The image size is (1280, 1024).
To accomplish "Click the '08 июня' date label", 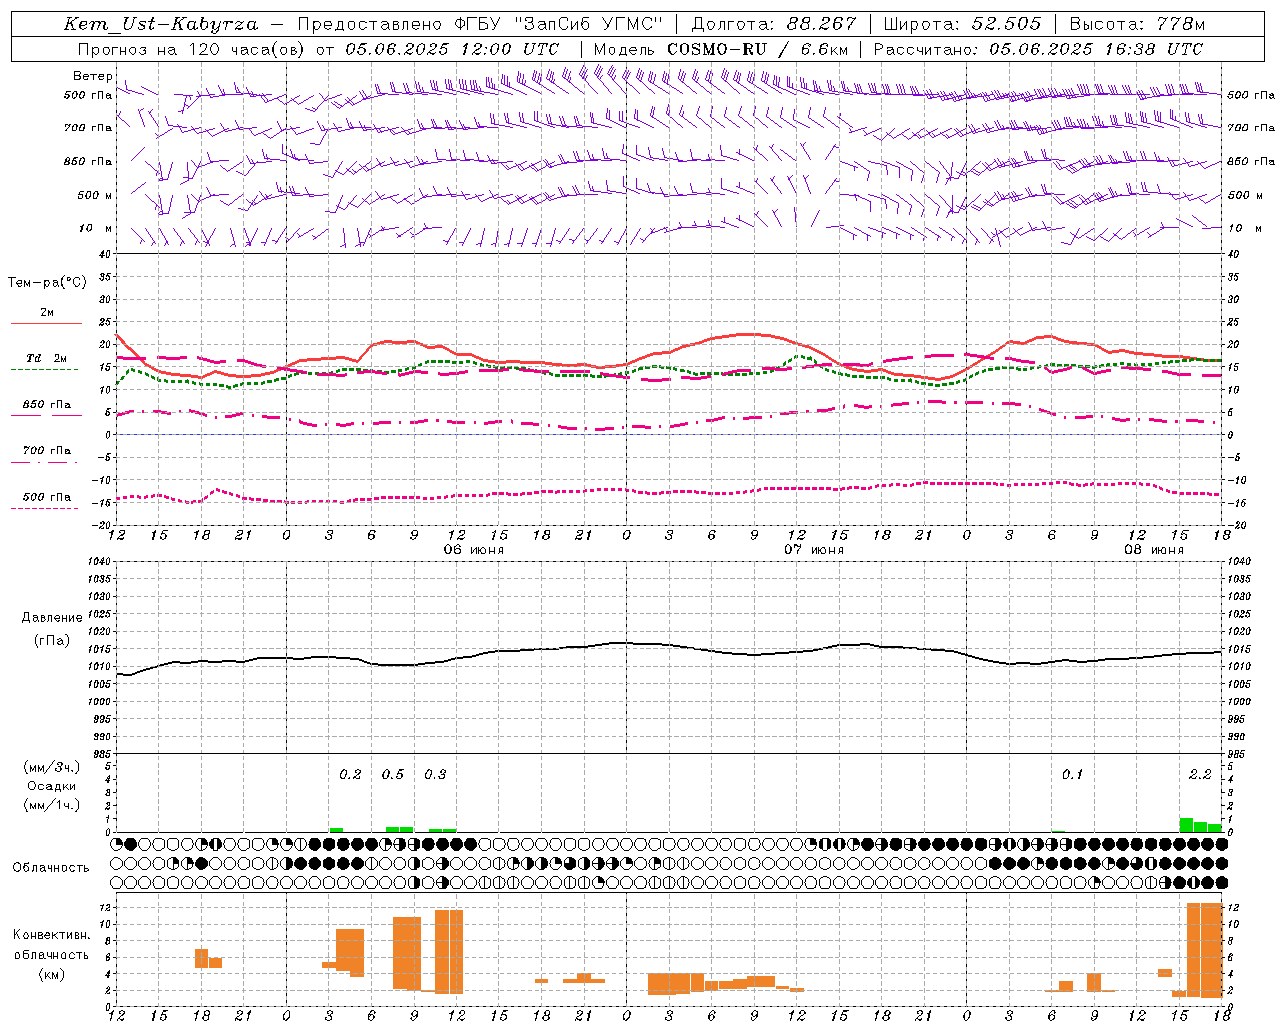I will [x=1153, y=550].
